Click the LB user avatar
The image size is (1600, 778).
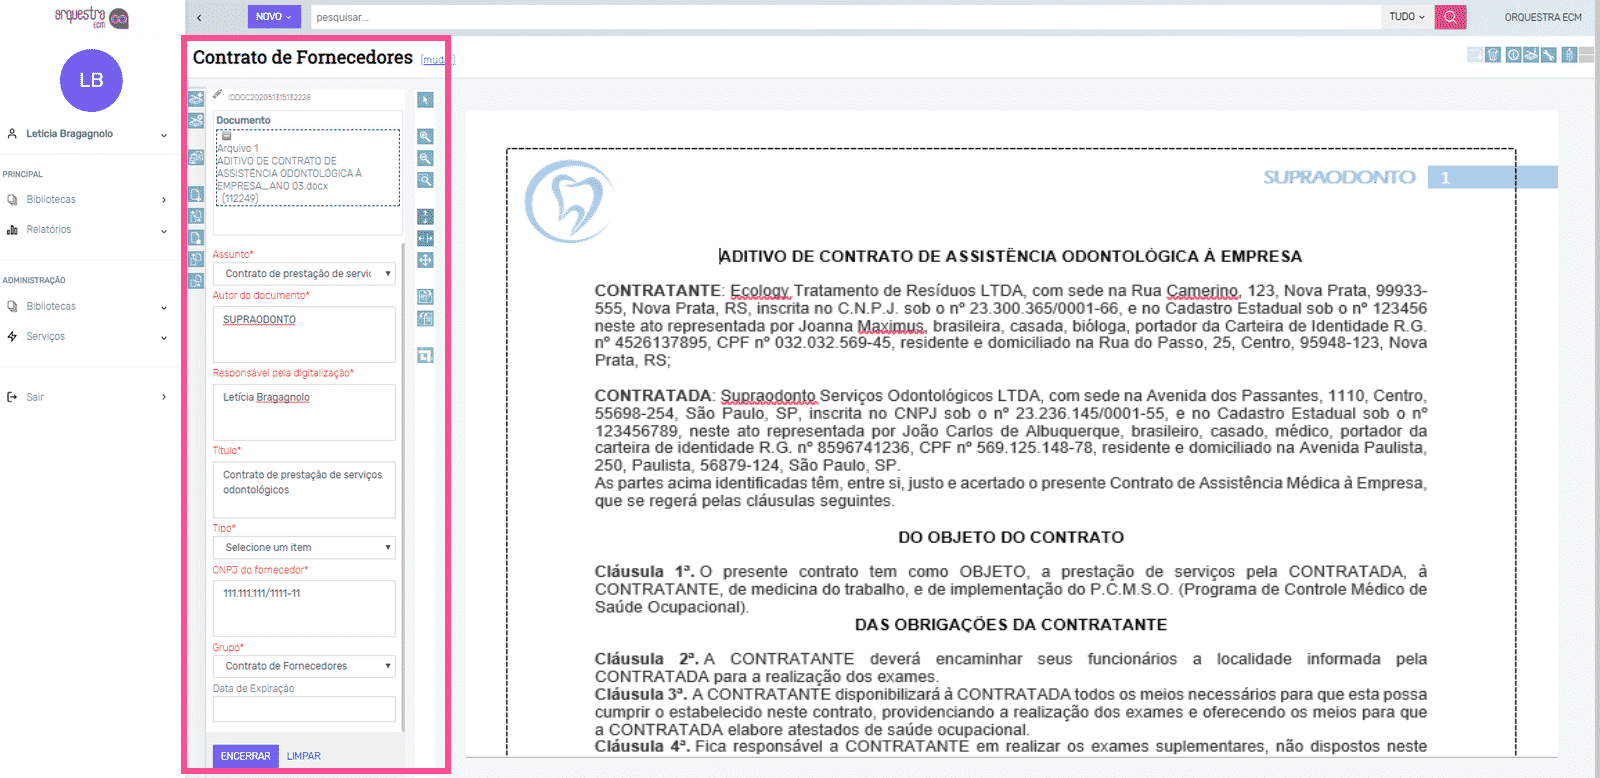click(91, 80)
